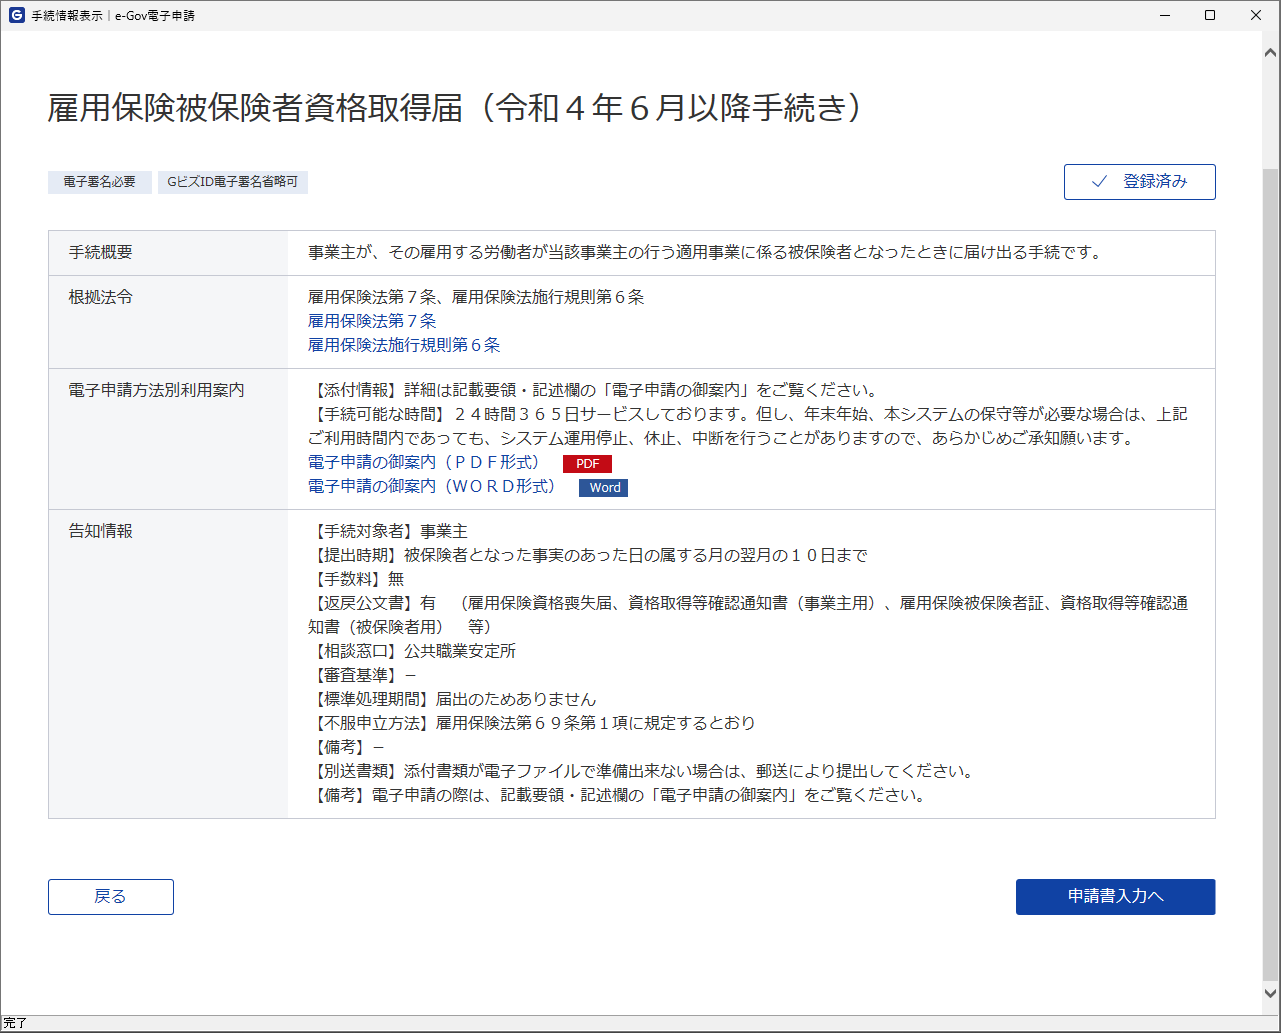The height and width of the screenshot is (1033, 1281).
Task: Go back with the 戻る button
Action: click(111, 897)
